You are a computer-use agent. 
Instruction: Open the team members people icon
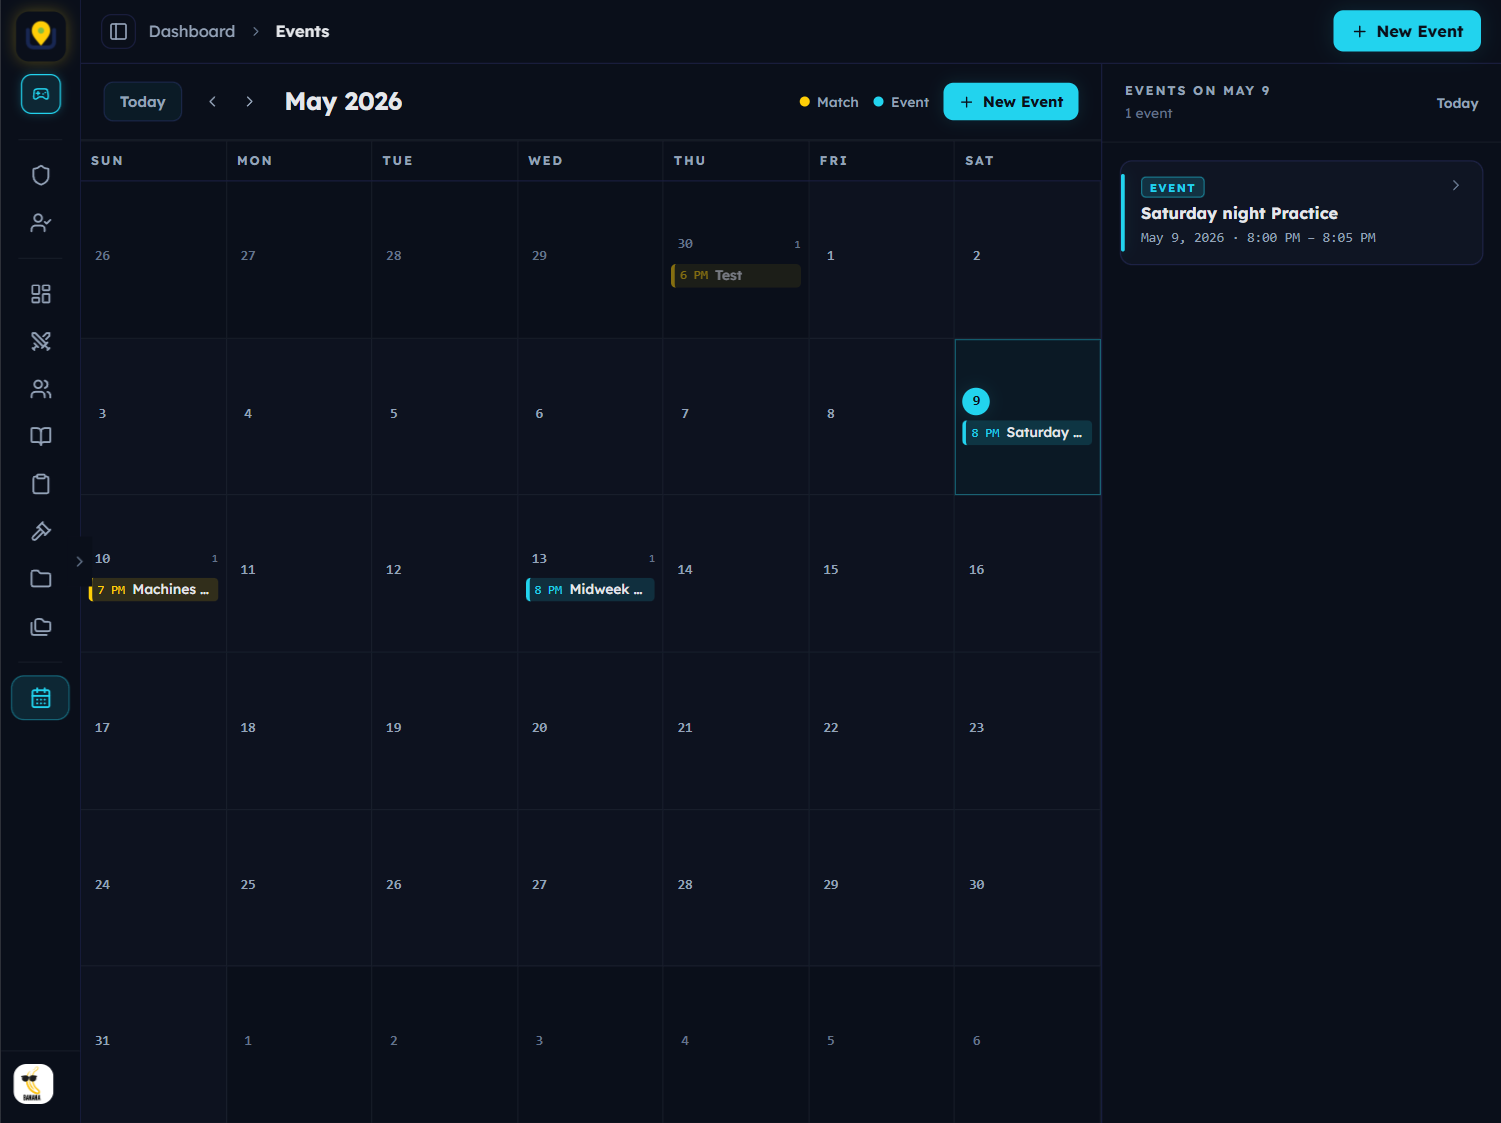tap(41, 389)
